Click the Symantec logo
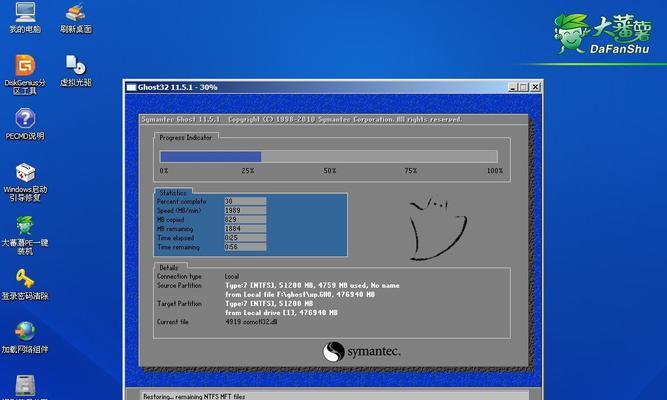Screen dimensions: 667x400 tap(361, 352)
